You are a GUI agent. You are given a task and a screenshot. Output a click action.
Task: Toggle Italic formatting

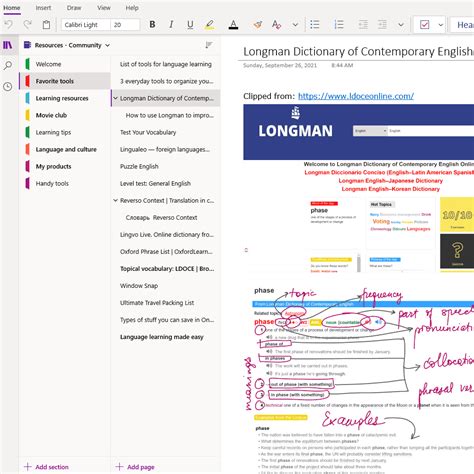point(171,24)
